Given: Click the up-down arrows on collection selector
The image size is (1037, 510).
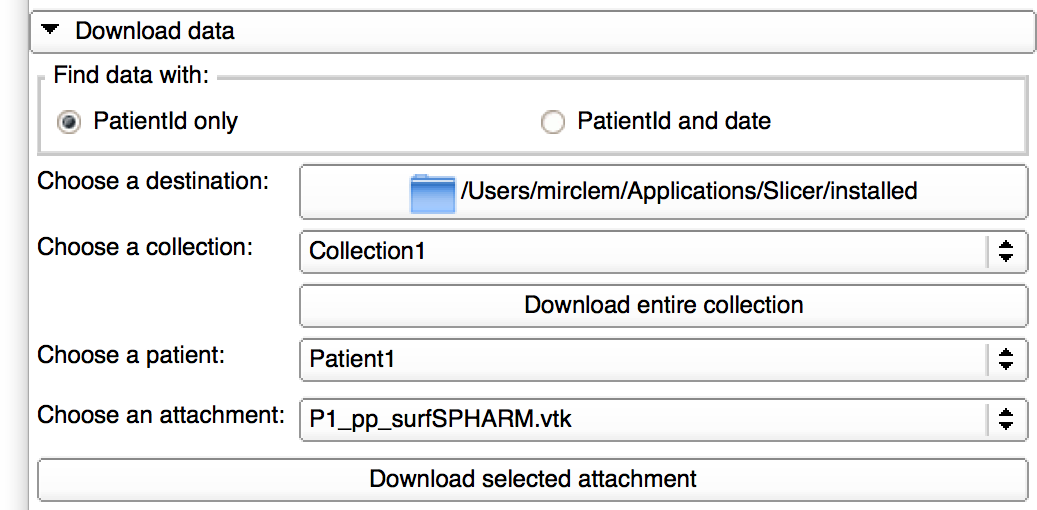Looking at the screenshot, I should click(1006, 251).
